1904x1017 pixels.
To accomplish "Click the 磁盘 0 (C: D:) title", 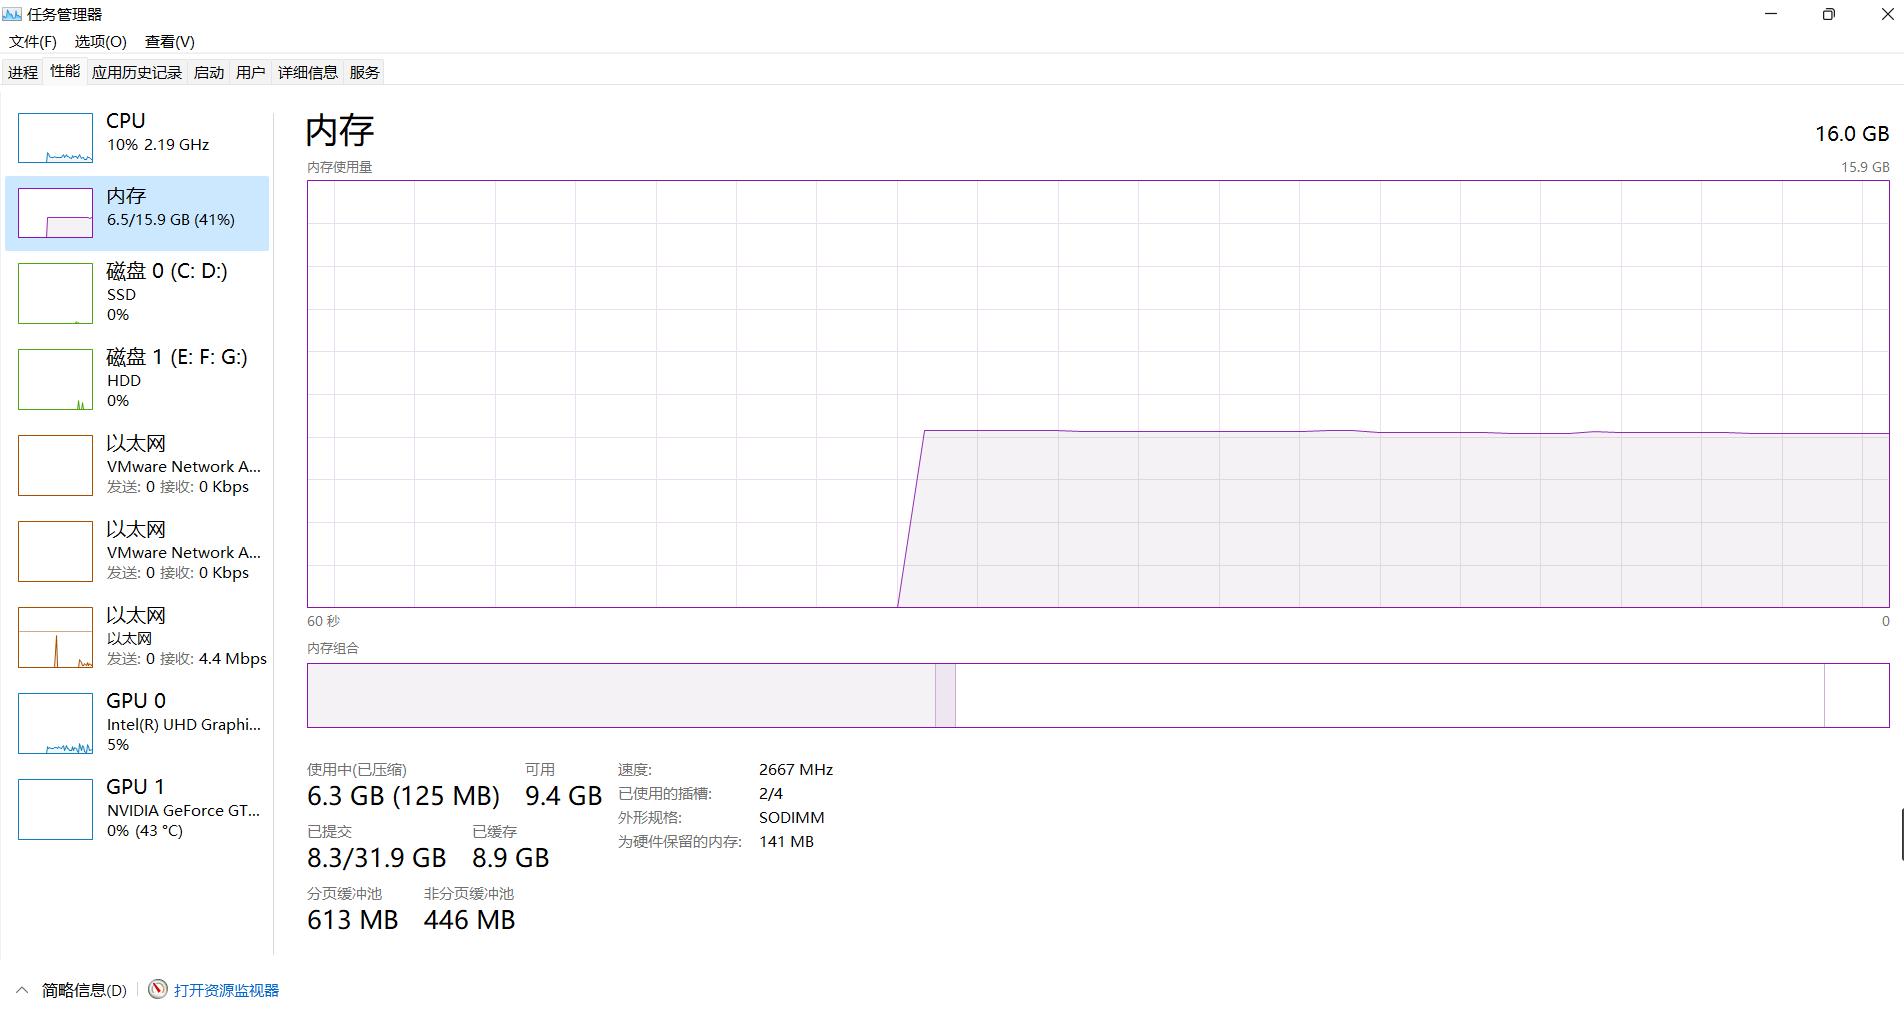I will pyautogui.click(x=167, y=271).
